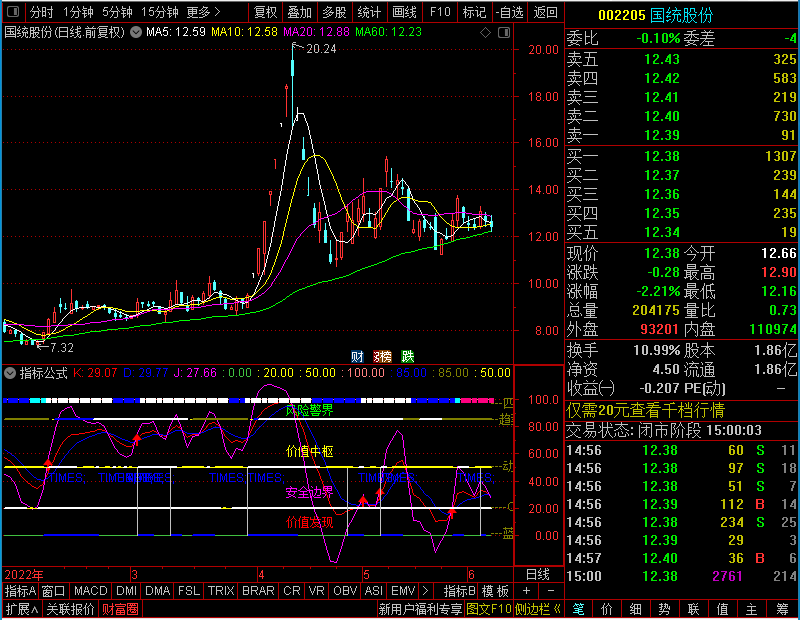This screenshot has width=800, height=620.
Task: Switch indicator to MACD
Action: (91, 591)
